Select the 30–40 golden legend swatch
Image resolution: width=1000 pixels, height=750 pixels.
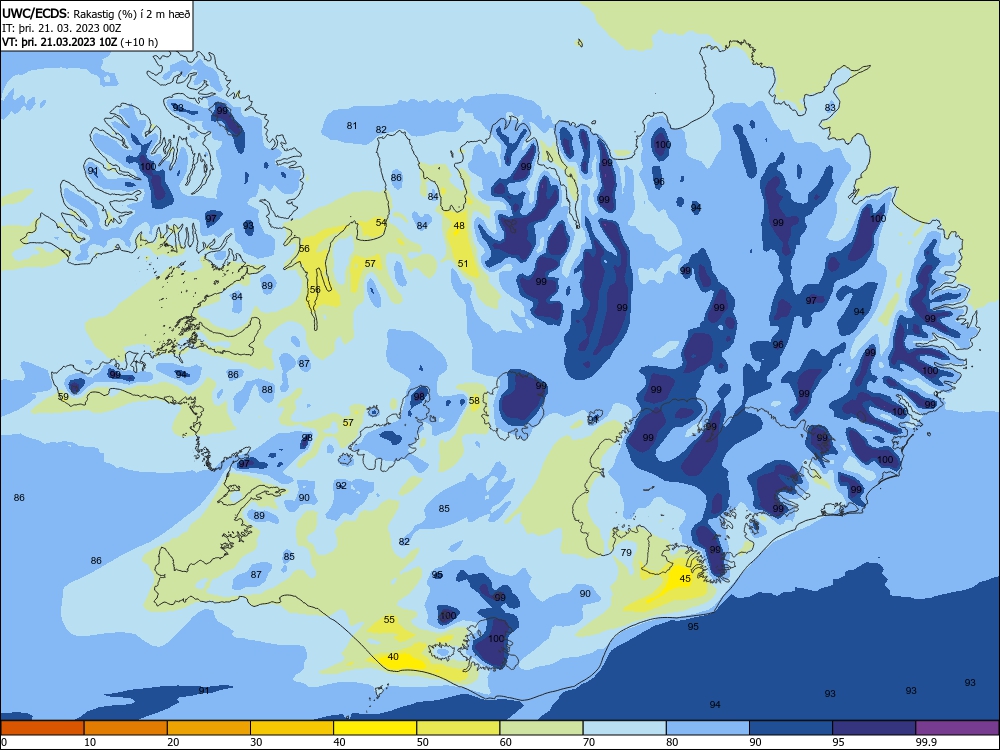[x=292, y=728]
